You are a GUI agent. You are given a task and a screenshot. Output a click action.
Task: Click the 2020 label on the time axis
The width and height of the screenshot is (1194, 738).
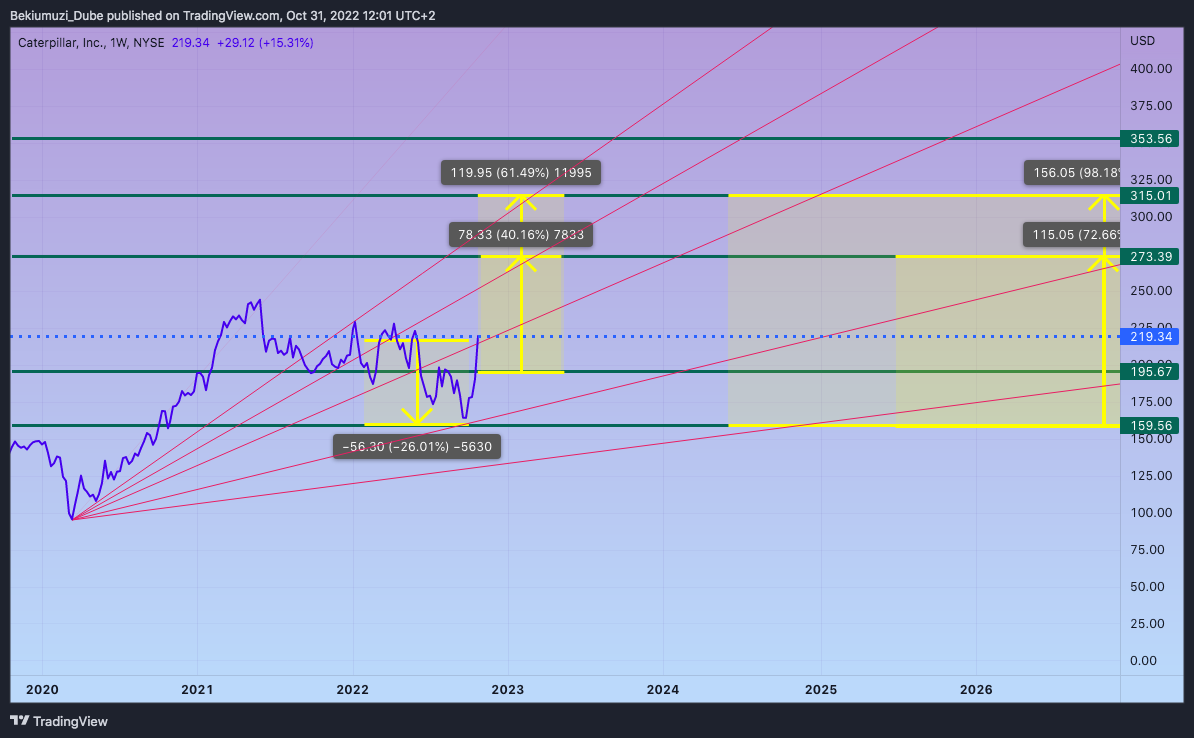[x=42, y=690]
